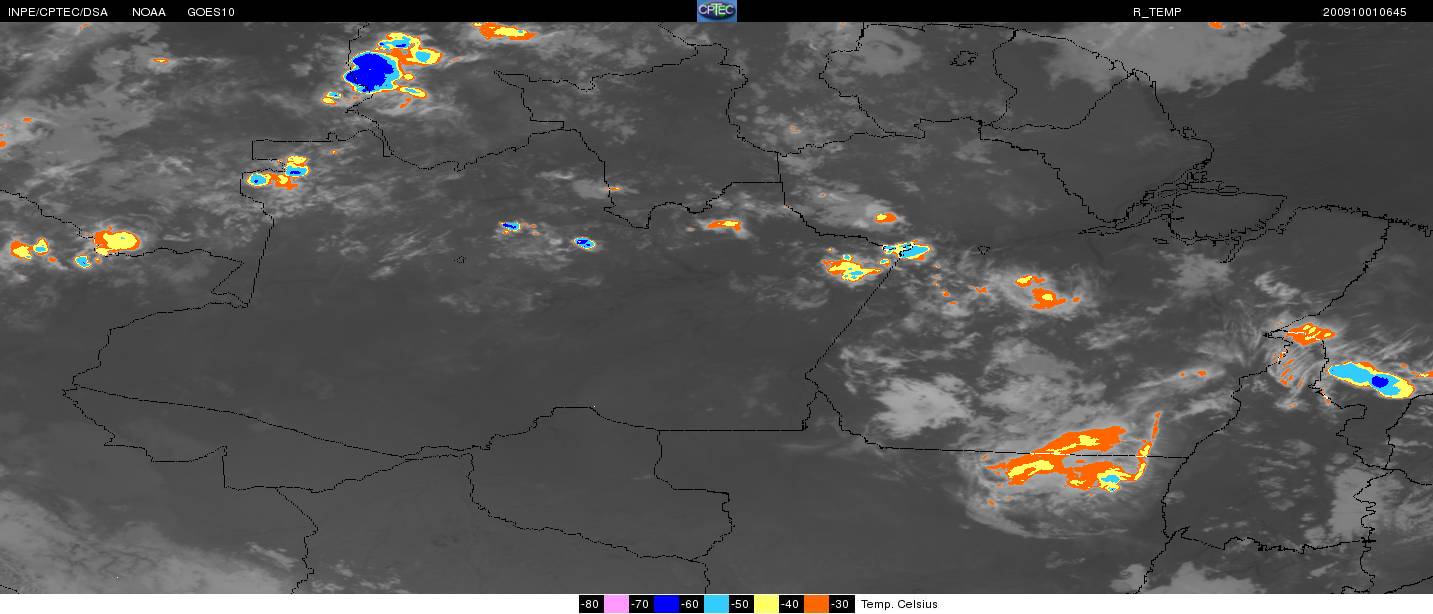Click the CPTEC logo in the header
This screenshot has height=614, width=1433.
click(x=716, y=11)
